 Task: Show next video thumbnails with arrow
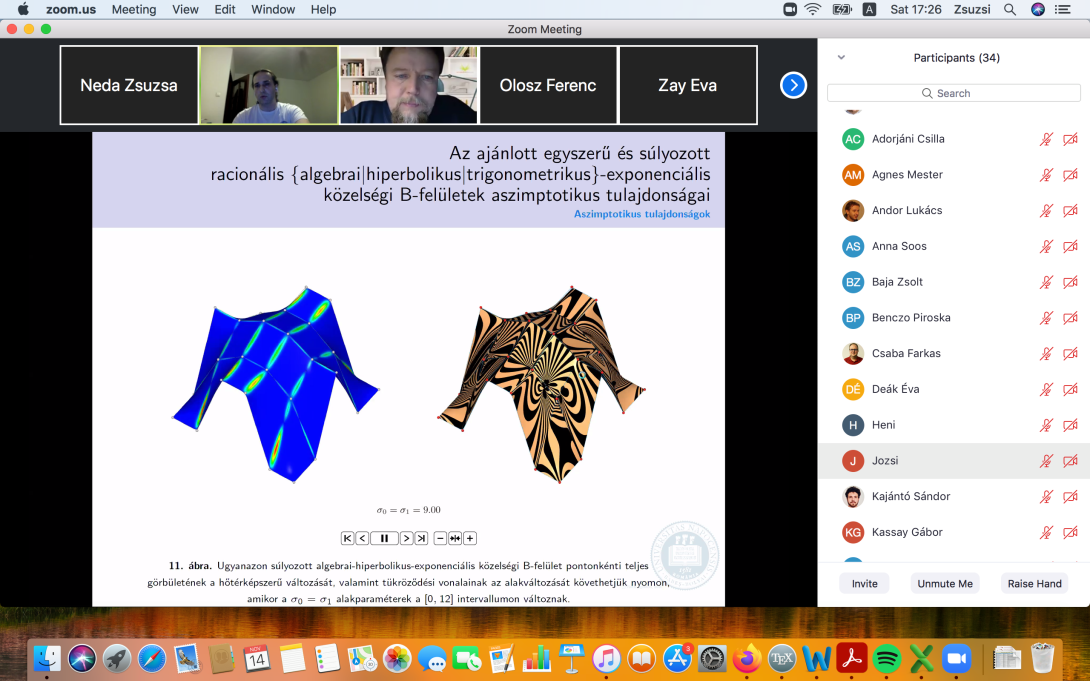click(x=793, y=85)
